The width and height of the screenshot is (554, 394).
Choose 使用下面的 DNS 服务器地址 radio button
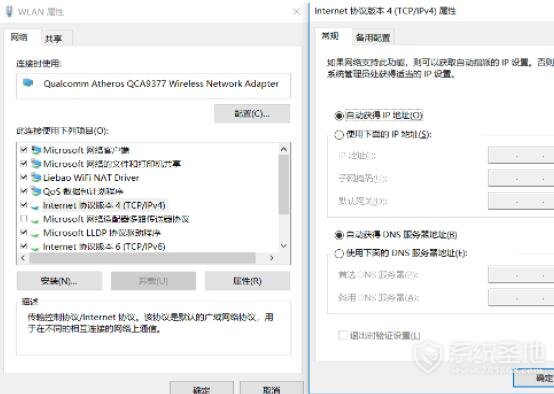pos(339,253)
